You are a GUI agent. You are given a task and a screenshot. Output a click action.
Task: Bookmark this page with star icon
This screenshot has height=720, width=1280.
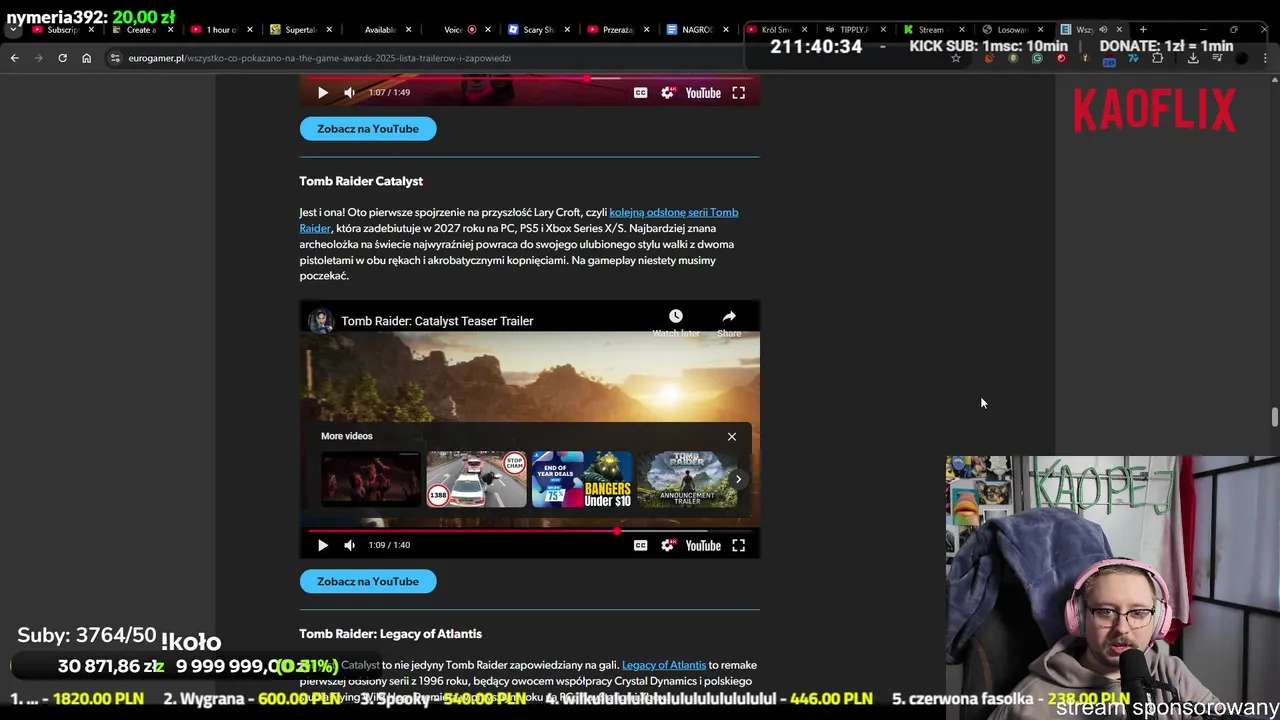(x=955, y=58)
